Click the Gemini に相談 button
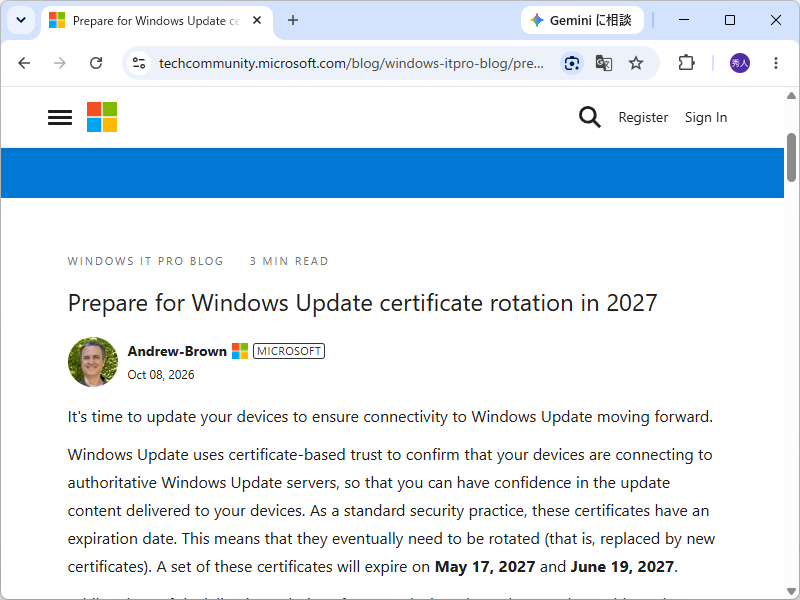The image size is (800, 600). (x=582, y=20)
